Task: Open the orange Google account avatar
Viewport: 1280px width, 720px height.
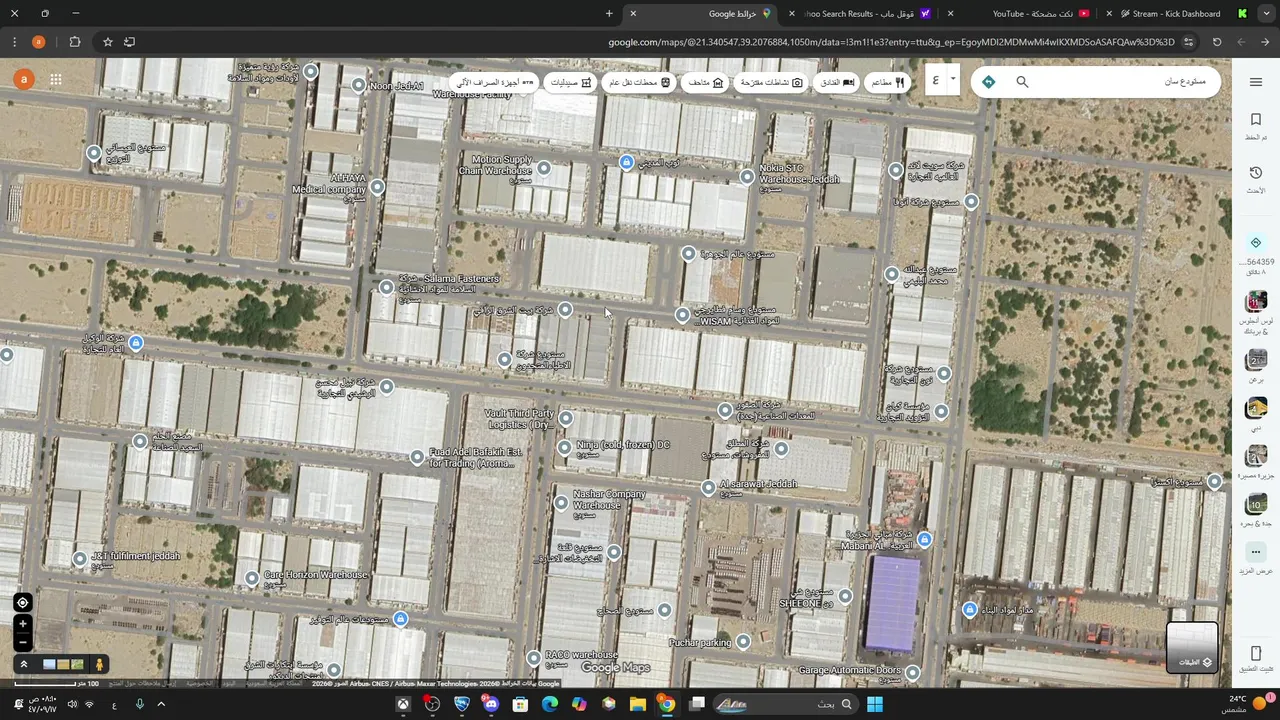Action: (22, 79)
